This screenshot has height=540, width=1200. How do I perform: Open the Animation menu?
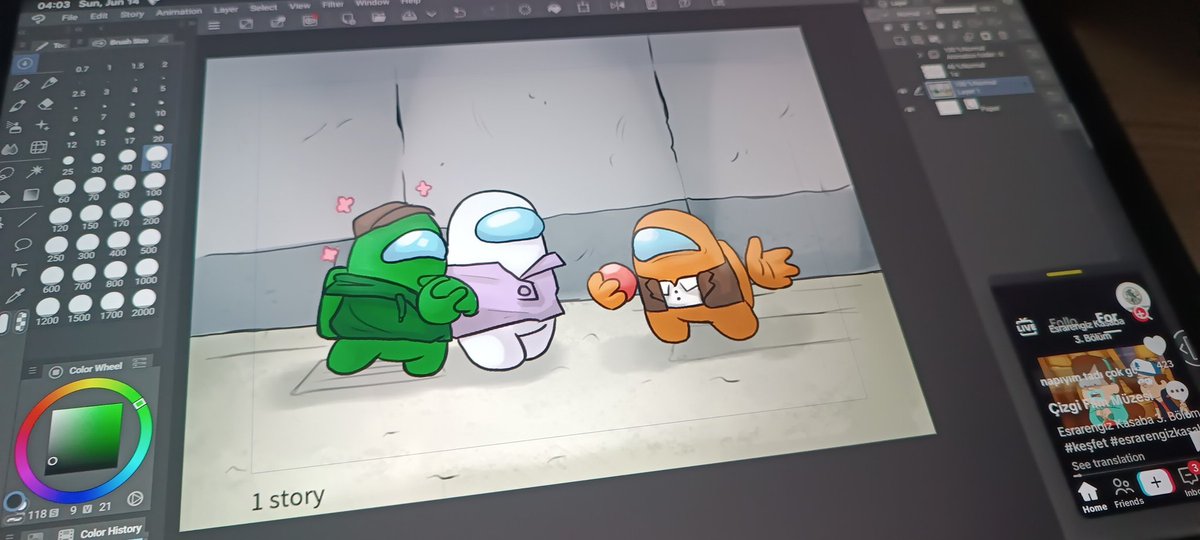click(x=177, y=12)
